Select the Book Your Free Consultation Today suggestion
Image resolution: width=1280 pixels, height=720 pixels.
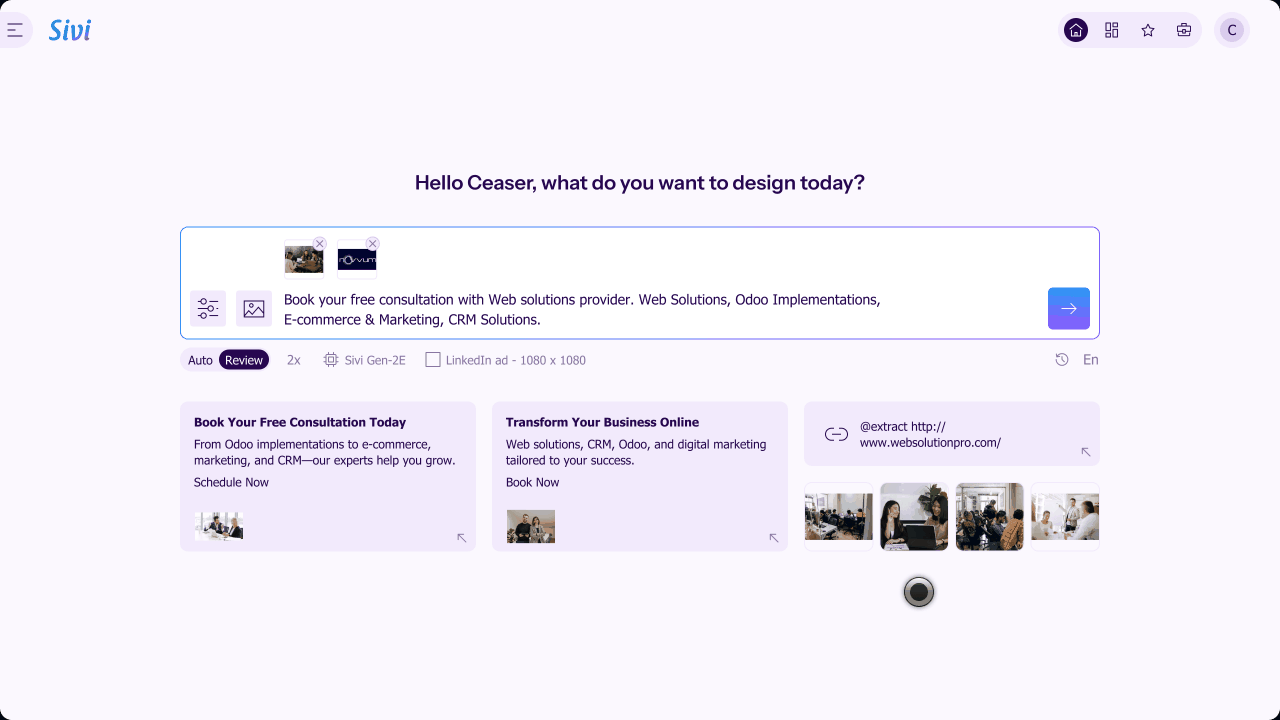328,476
